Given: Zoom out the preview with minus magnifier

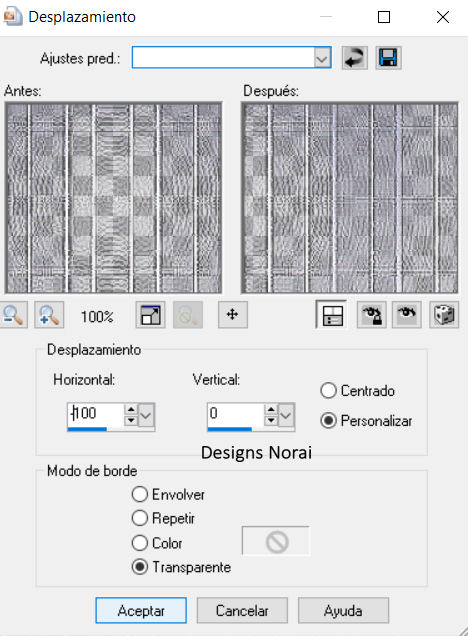Looking at the screenshot, I should [x=13, y=315].
